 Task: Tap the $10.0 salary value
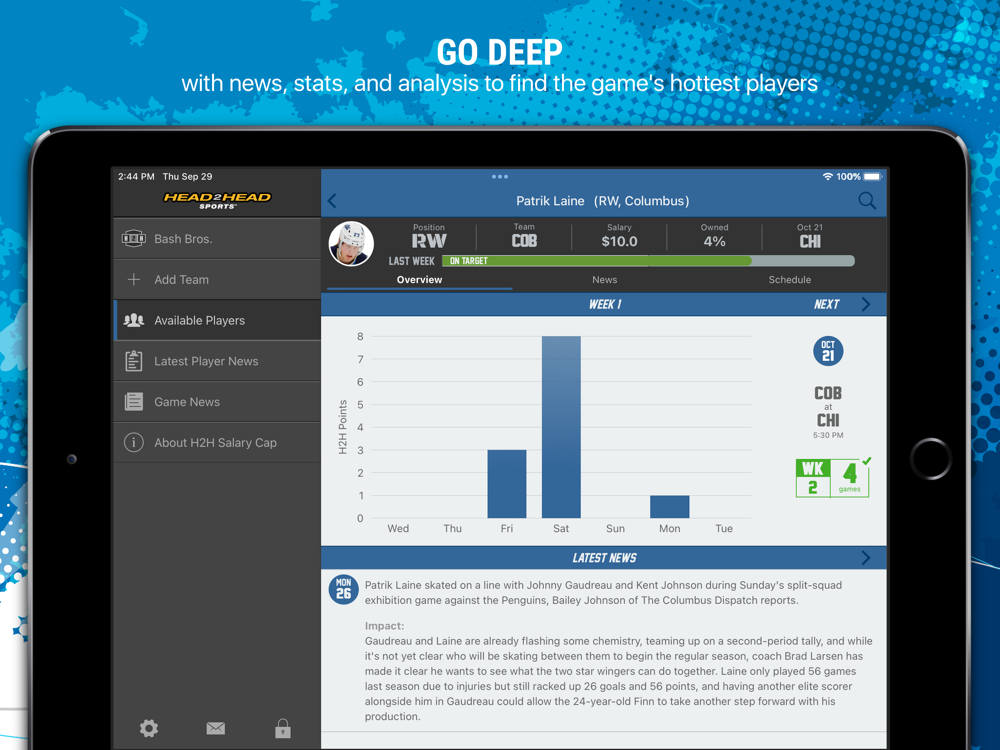619,241
